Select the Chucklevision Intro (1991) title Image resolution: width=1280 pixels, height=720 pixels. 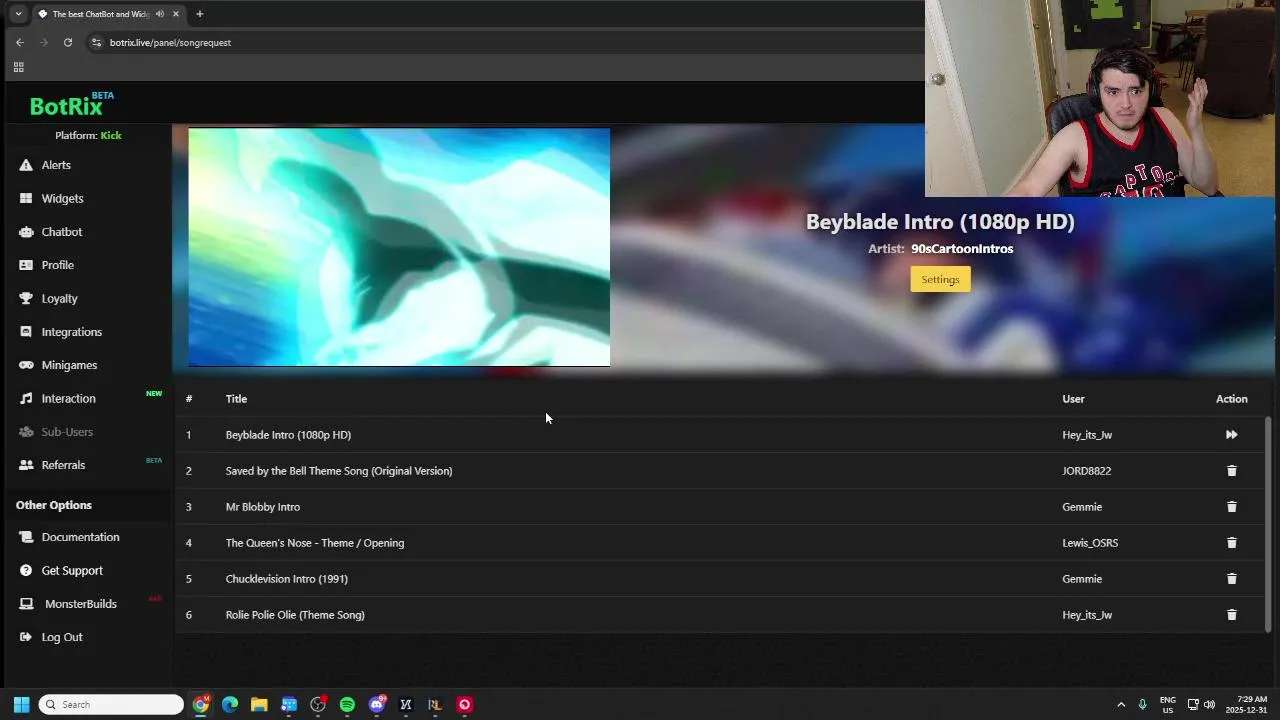[287, 579]
